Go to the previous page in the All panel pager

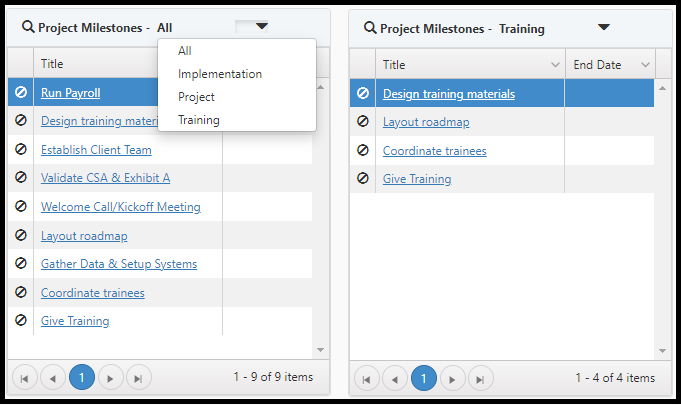(x=53, y=378)
